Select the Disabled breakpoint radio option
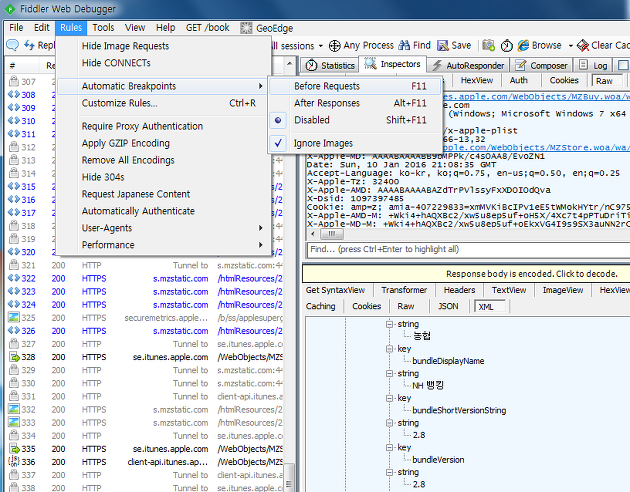630x492 pixels. pos(355,120)
